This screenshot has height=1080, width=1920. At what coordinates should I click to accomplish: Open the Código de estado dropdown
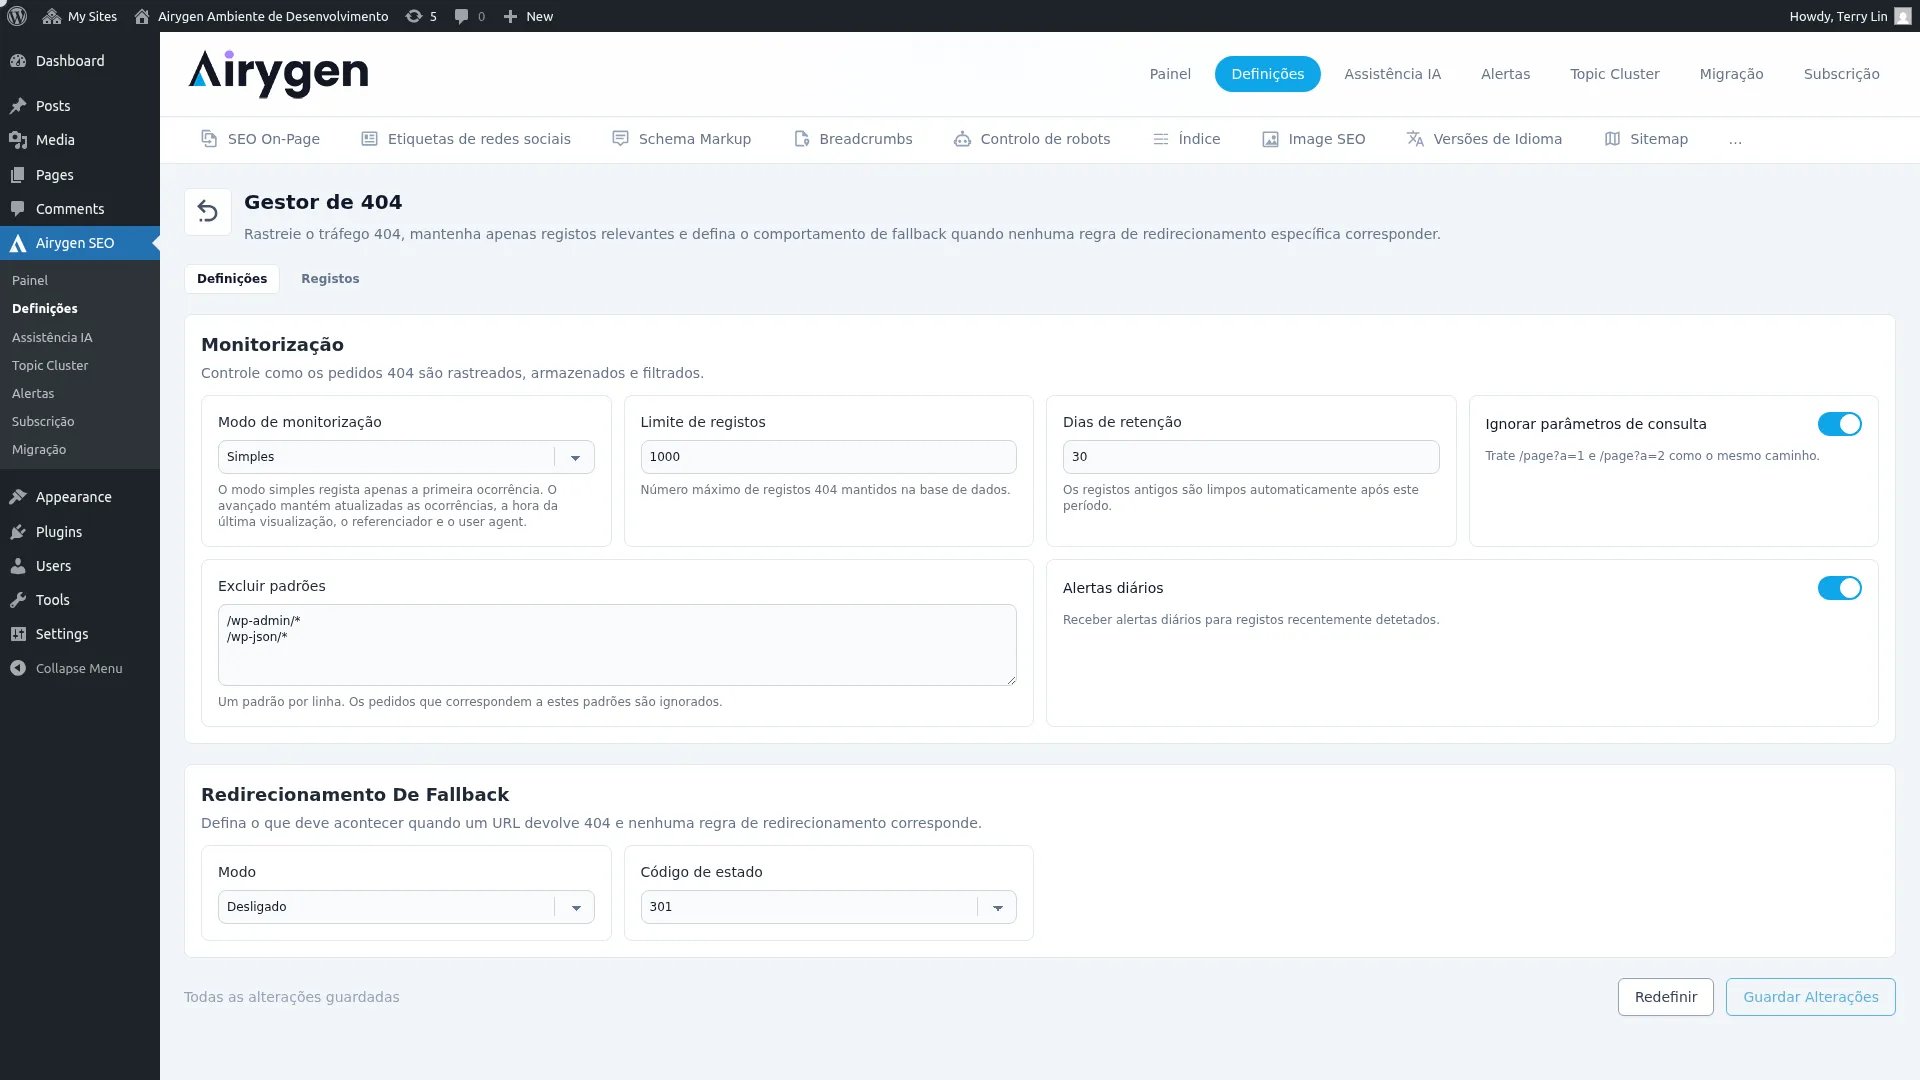point(828,907)
